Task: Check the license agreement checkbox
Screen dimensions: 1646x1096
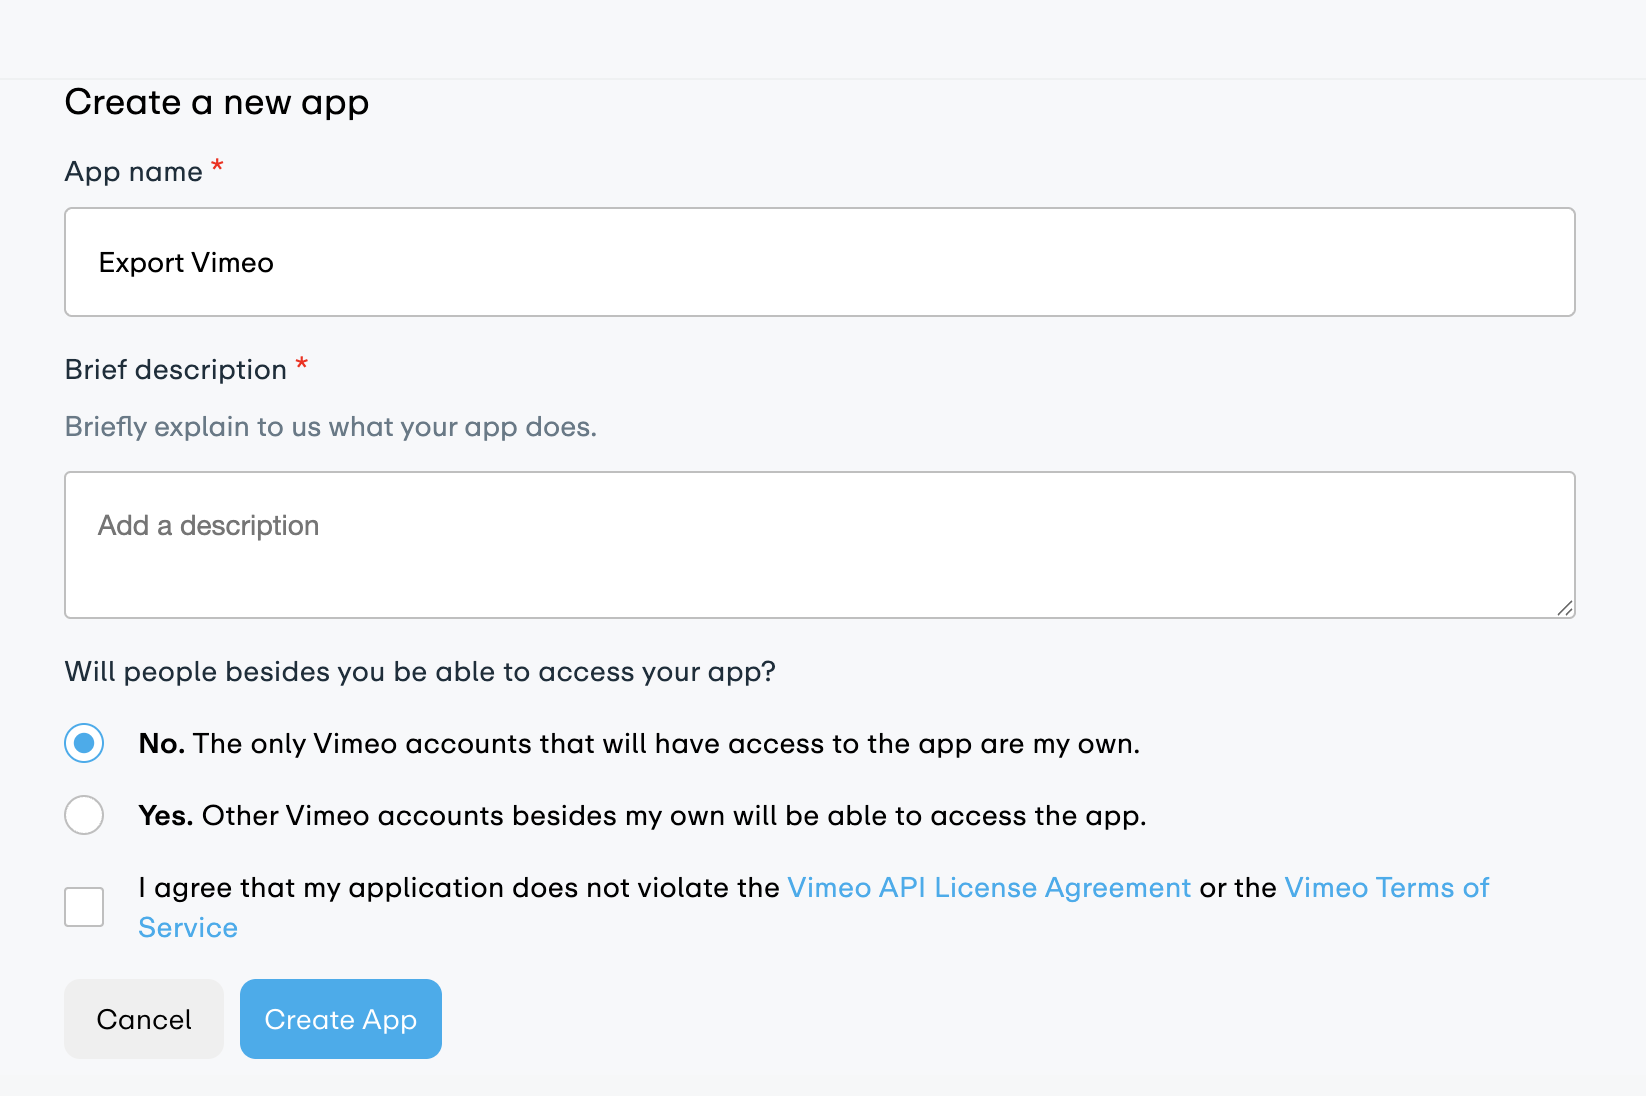Action: coord(84,906)
